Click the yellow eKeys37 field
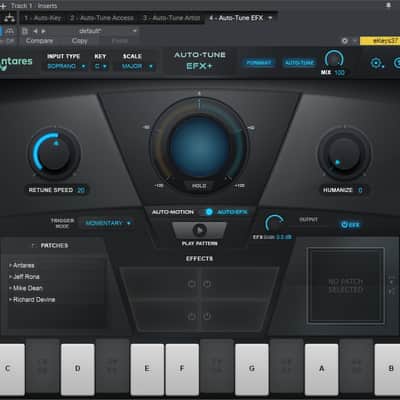Image resolution: width=400 pixels, height=400 pixels. pyautogui.click(x=380, y=41)
